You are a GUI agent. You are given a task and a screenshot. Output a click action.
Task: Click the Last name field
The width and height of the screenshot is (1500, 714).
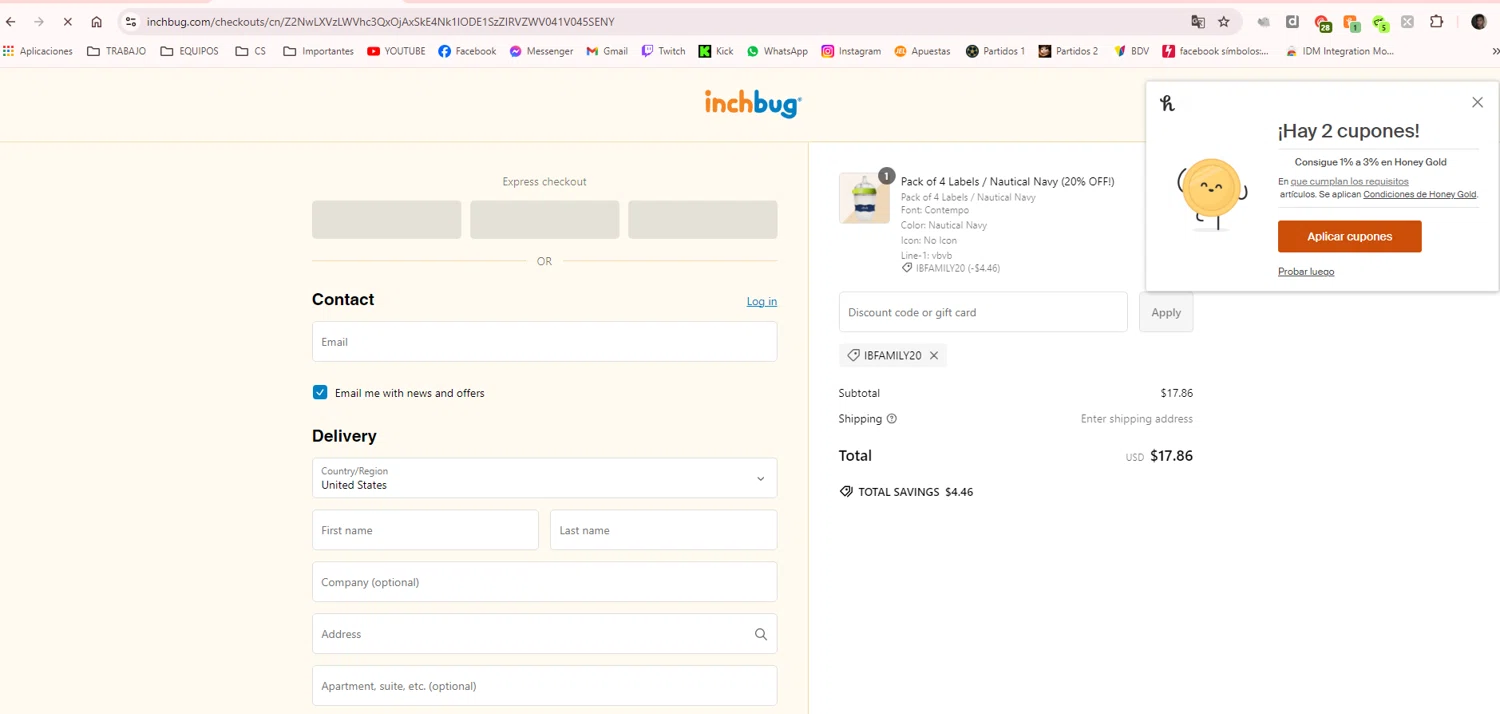point(663,530)
